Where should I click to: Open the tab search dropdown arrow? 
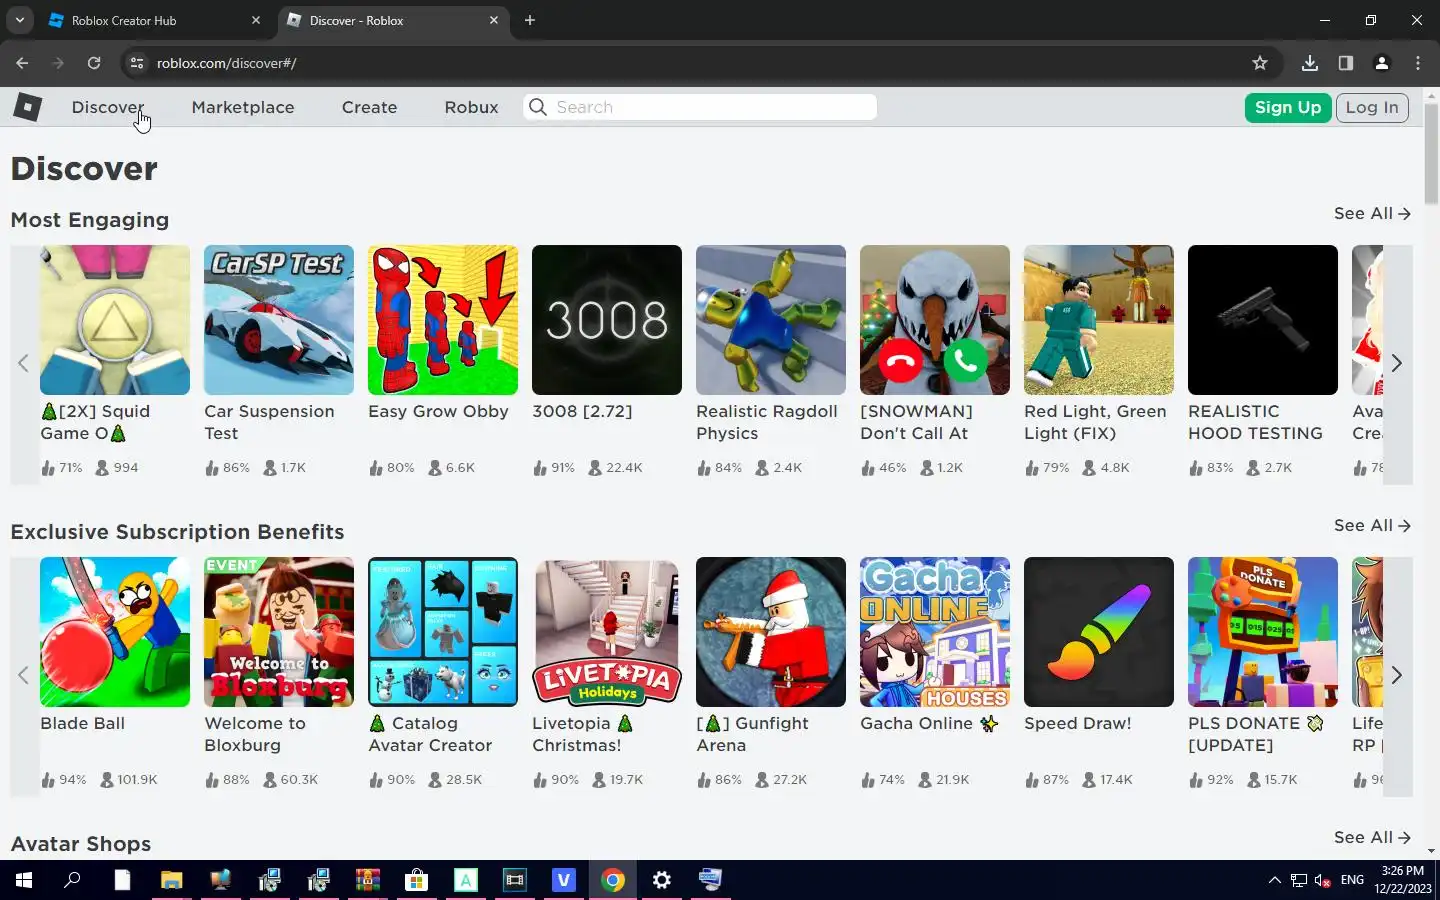[x=19, y=20]
